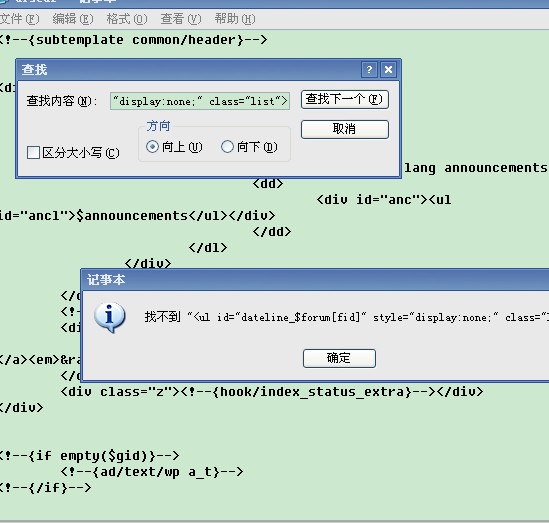This screenshot has width=549, height=523.
Task: Click into the 查找内容 search text field
Action: pos(200,101)
